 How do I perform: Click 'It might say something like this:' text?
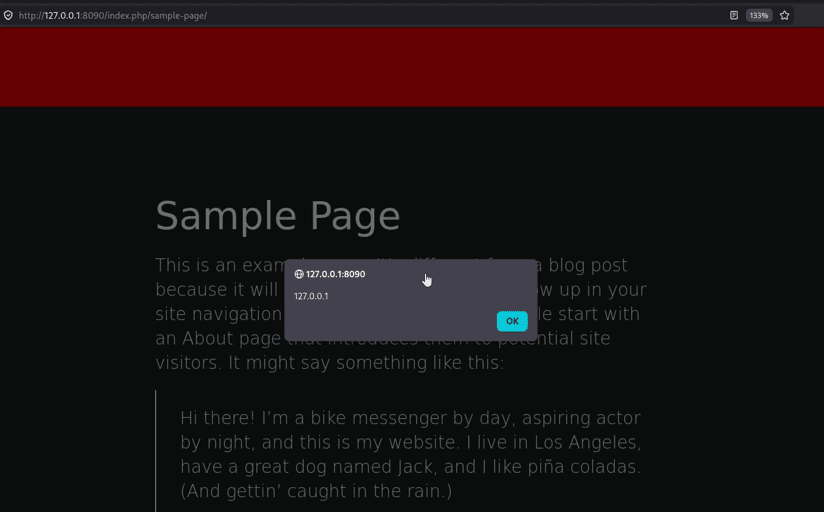366,363
